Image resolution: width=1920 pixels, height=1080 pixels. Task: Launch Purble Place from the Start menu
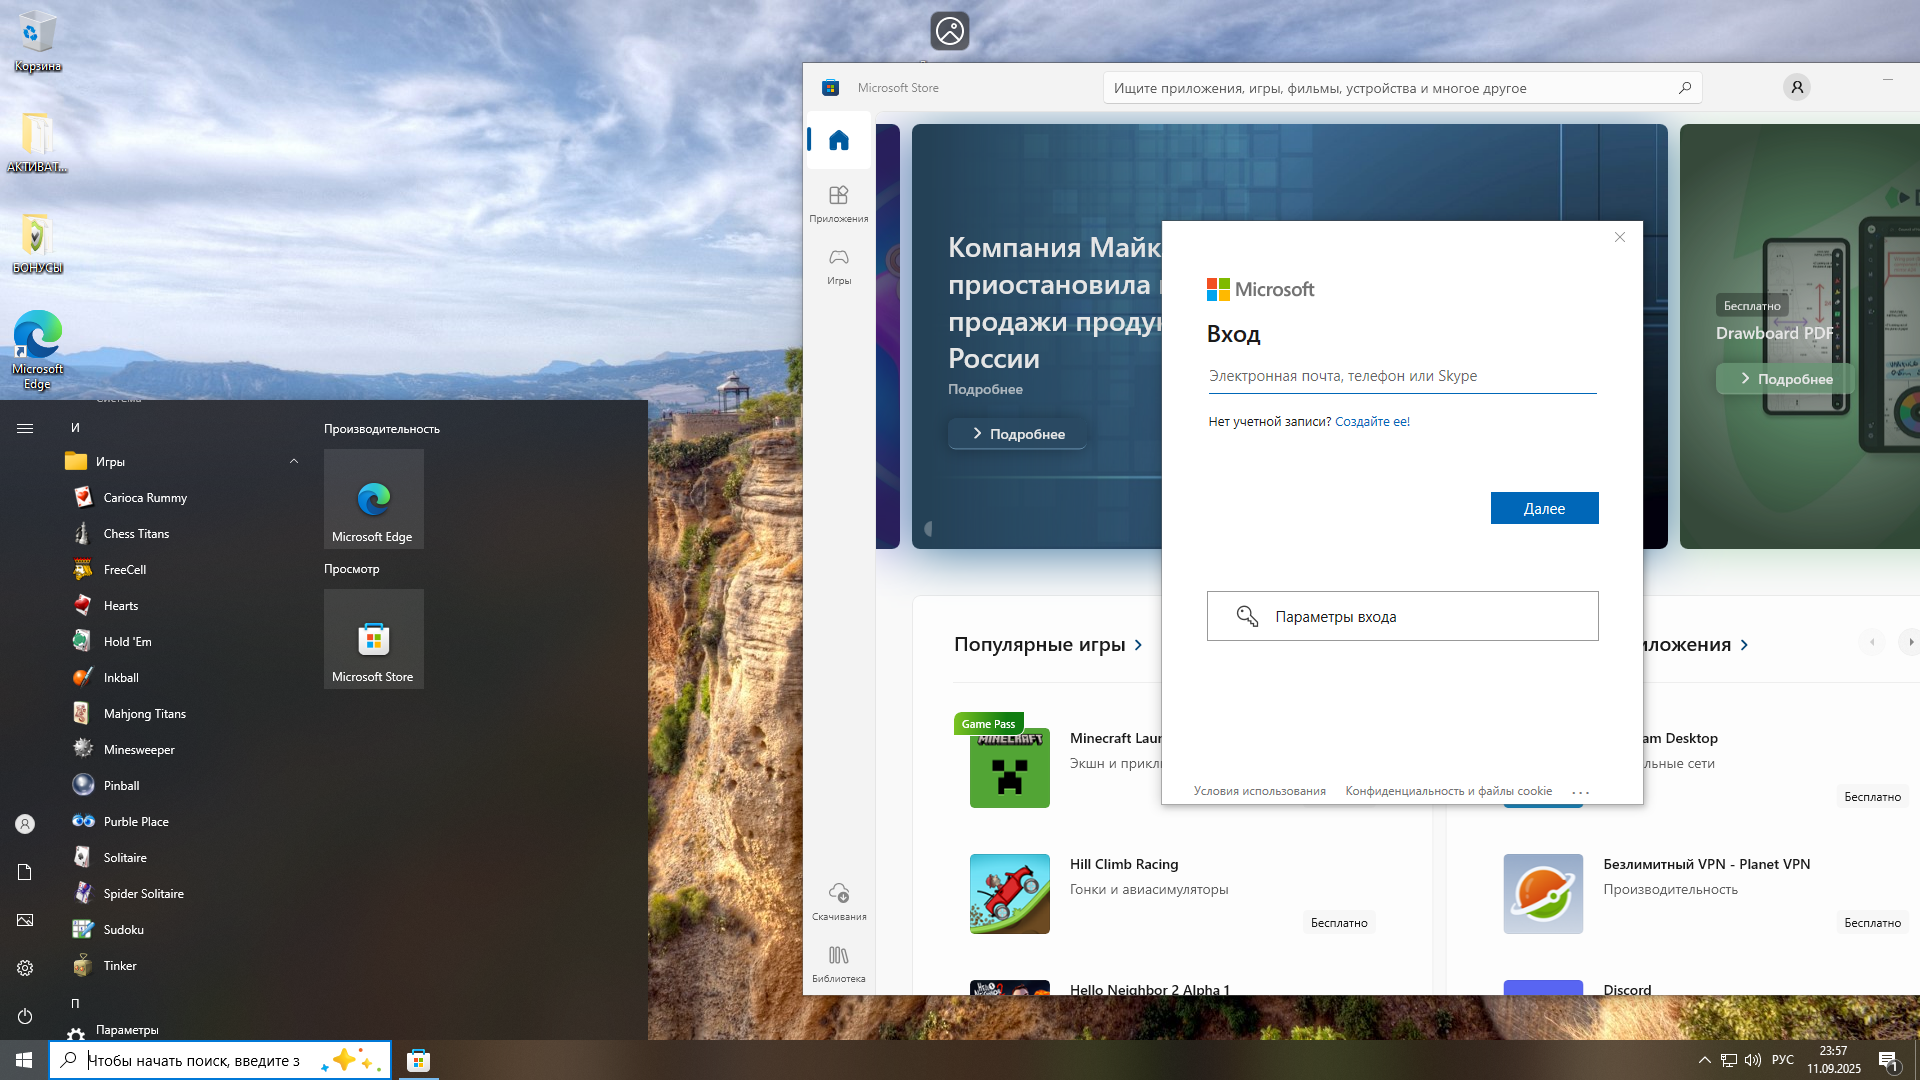180,822
